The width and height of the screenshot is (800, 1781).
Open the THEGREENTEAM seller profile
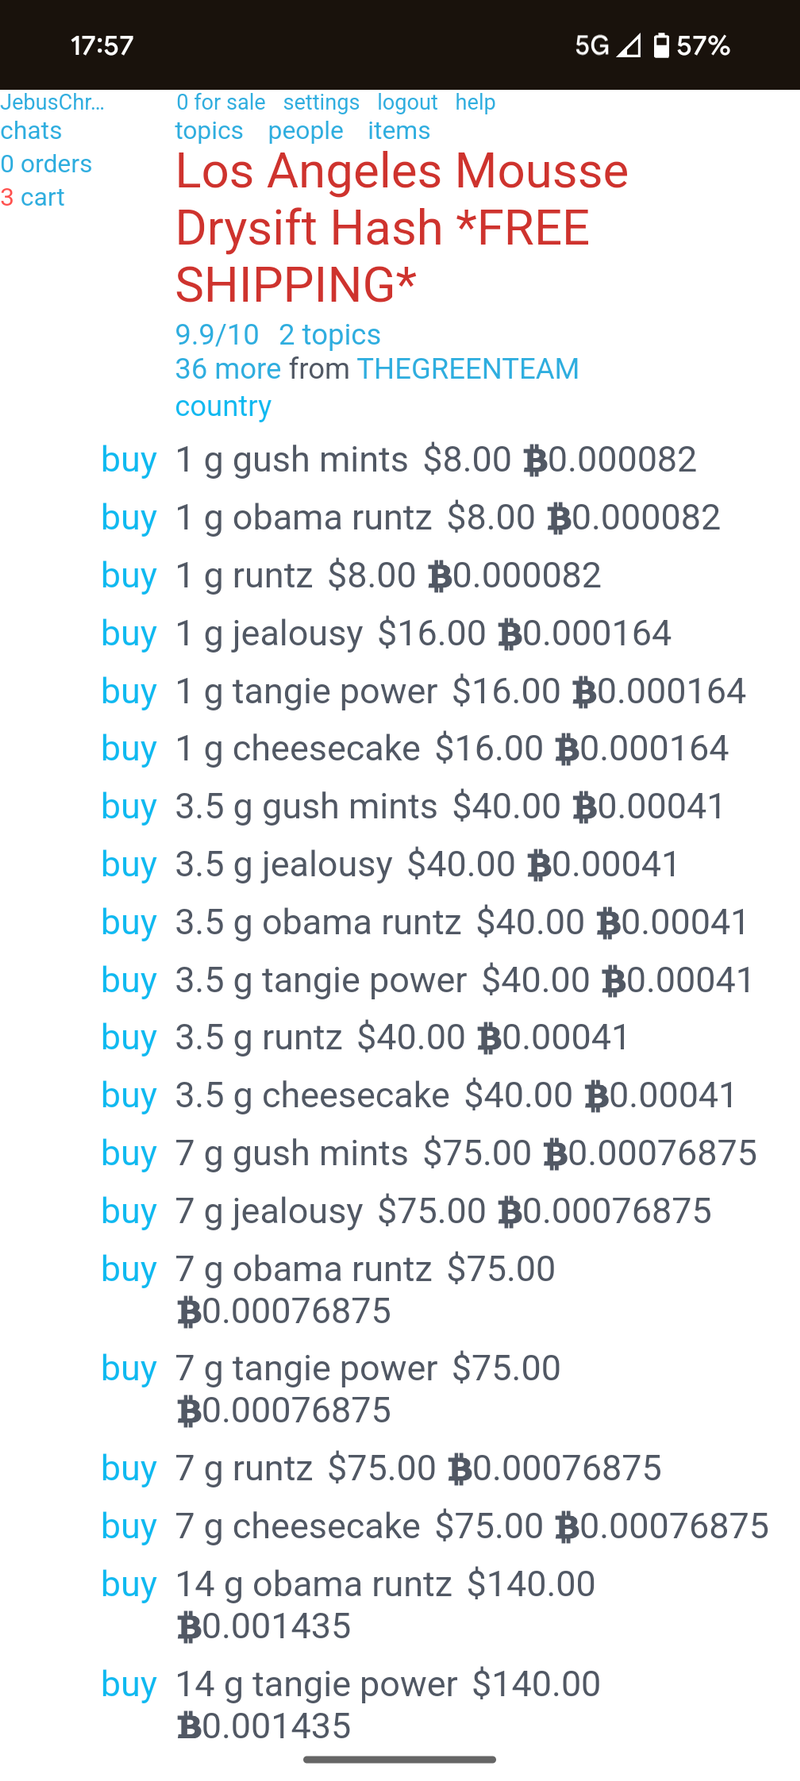pos(468,369)
